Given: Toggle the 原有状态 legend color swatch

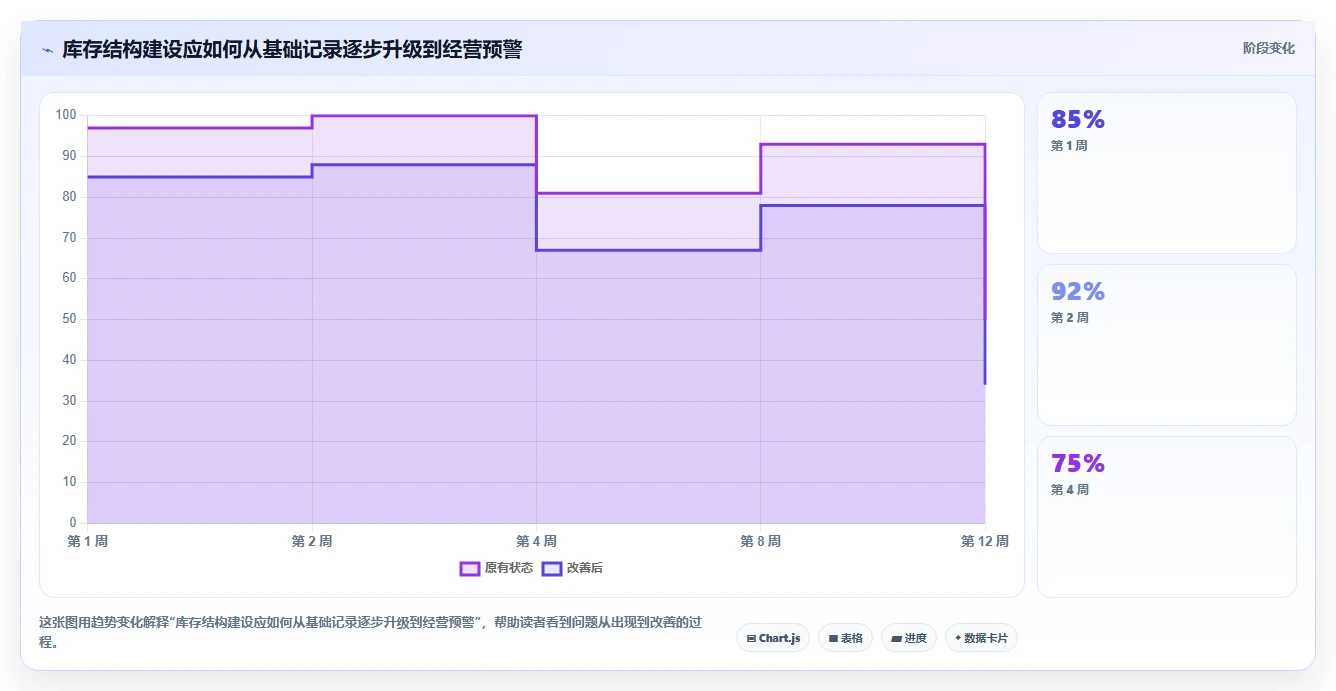Looking at the screenshot, I should click(470, 568).
